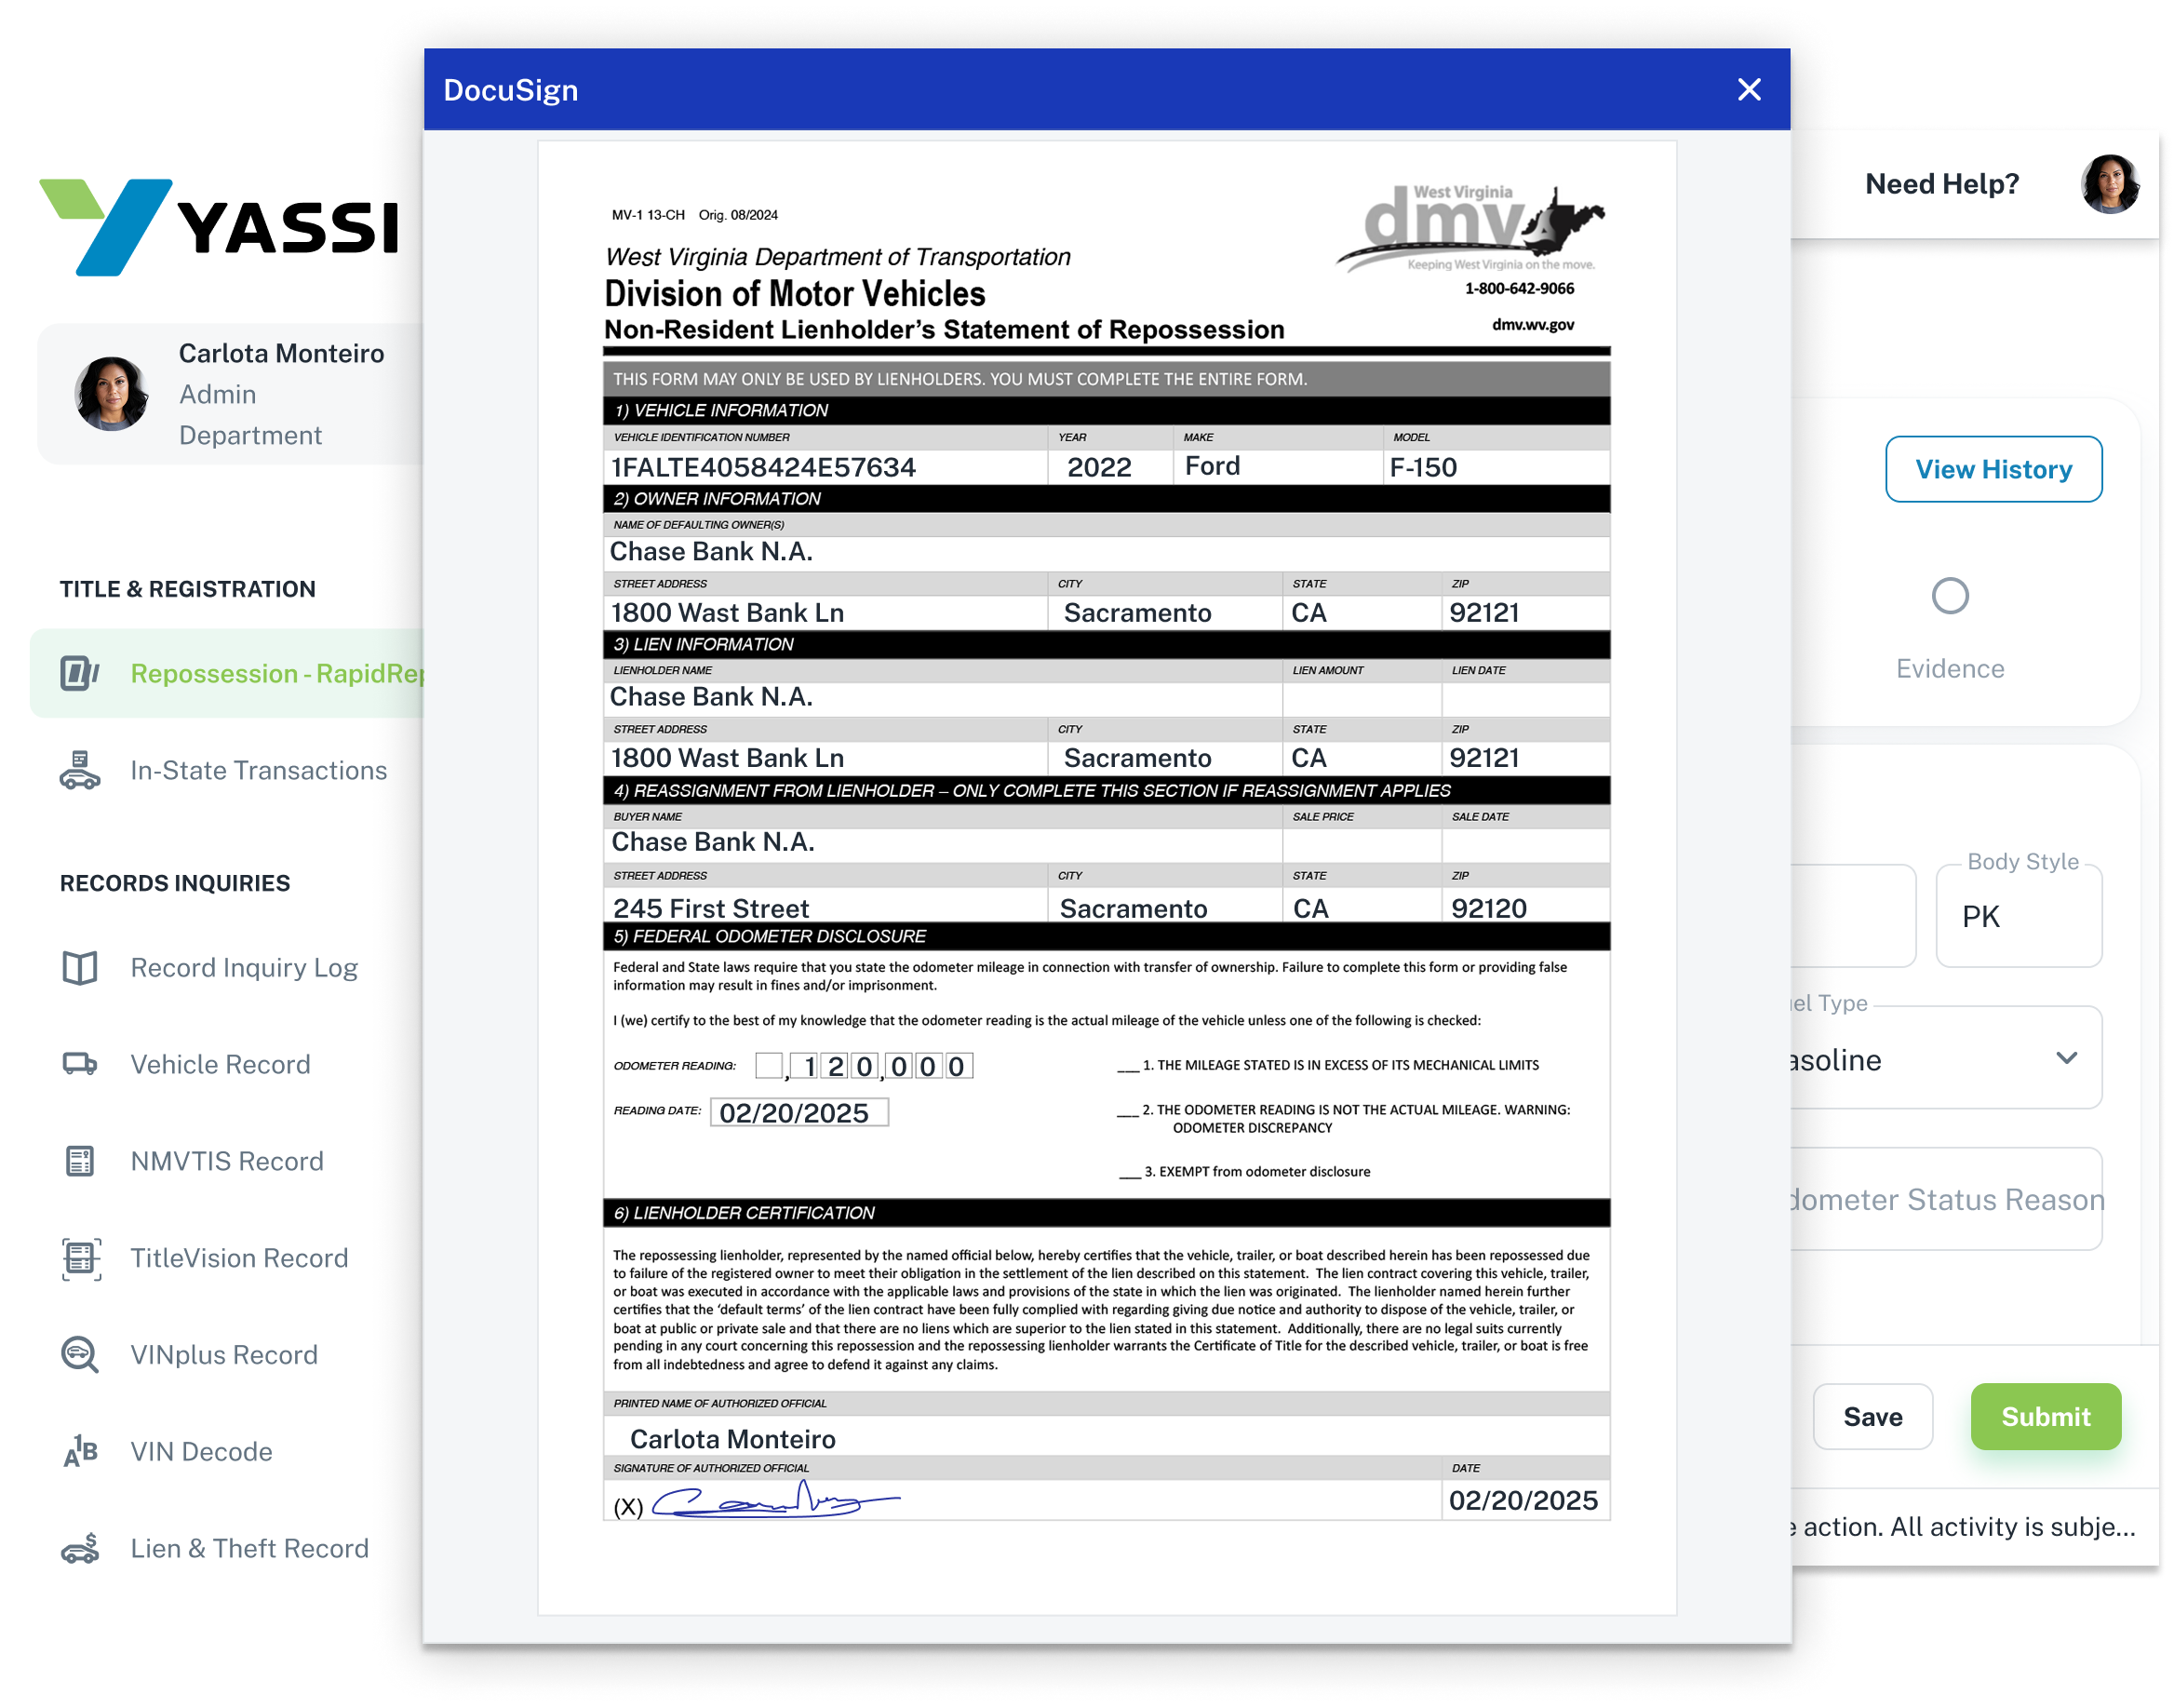Select the Evidence step radio circle

(1949, 596)
